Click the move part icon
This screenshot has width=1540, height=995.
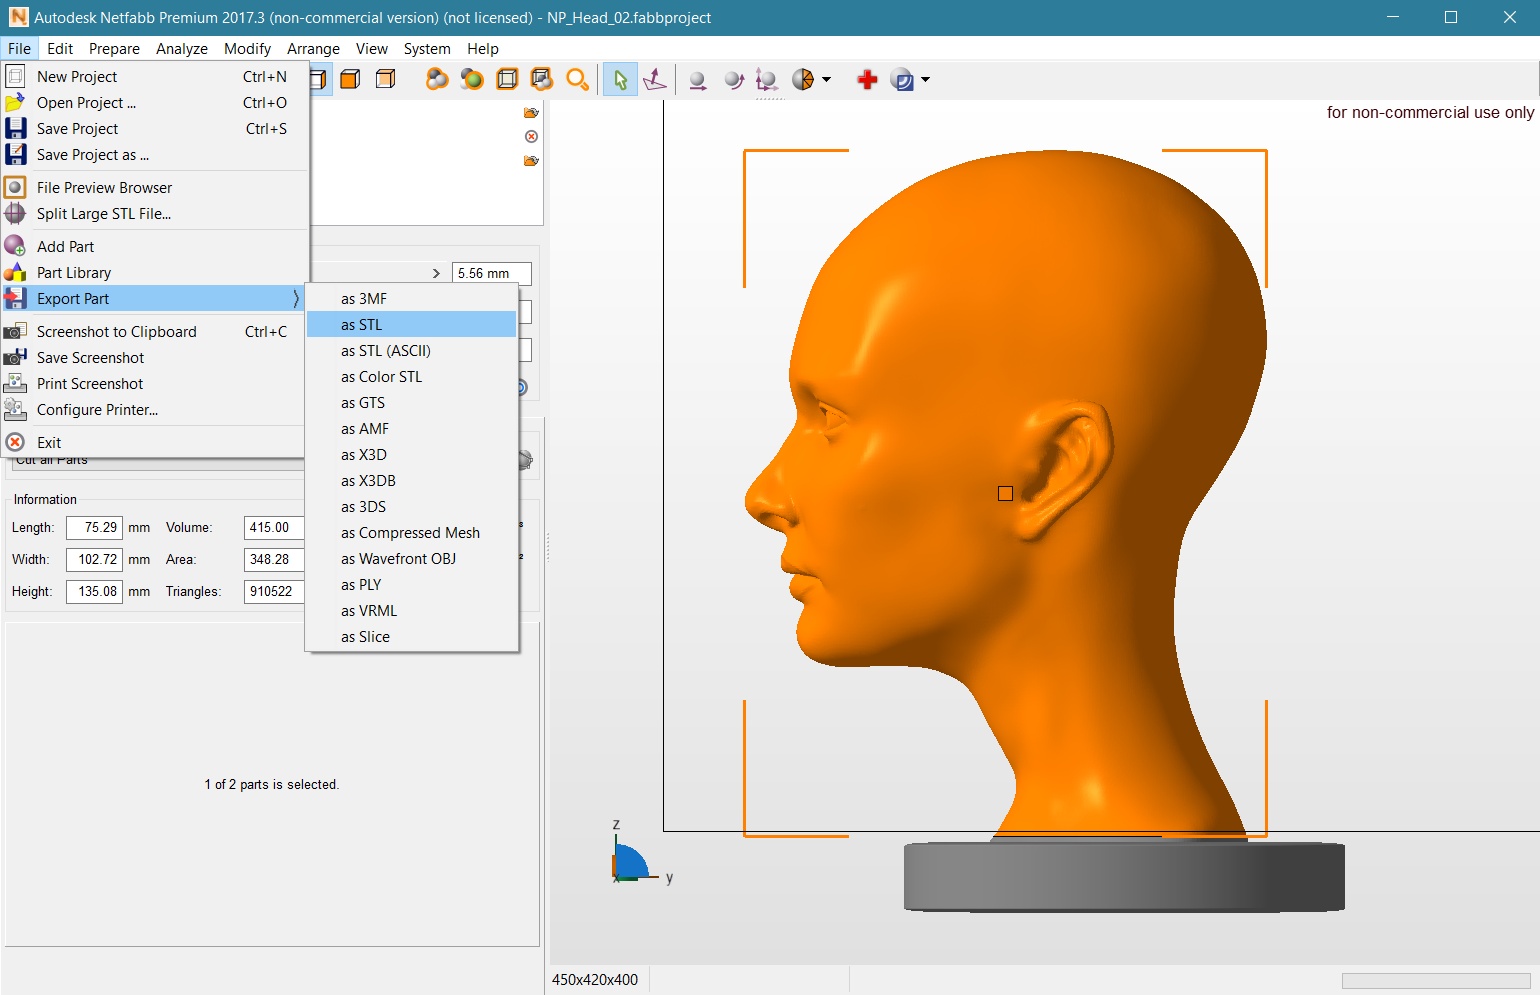coord(698,81)
